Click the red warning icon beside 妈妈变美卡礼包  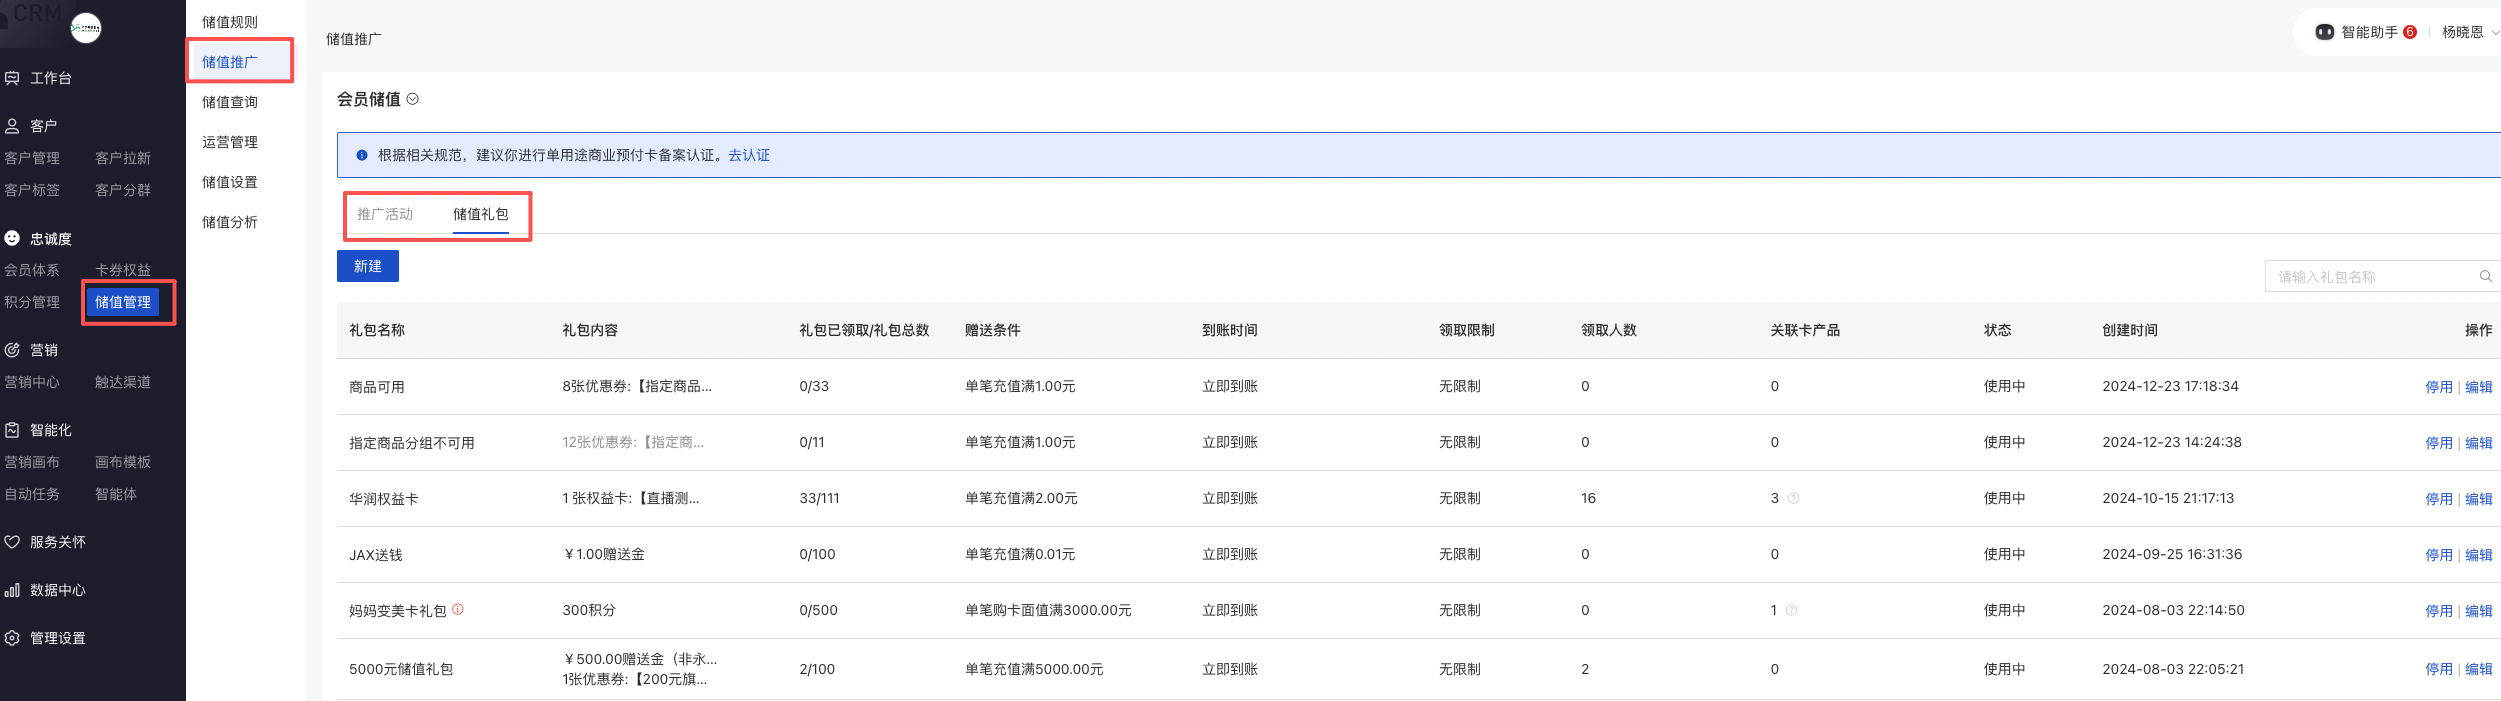pyautogui.click(x=458, y=609)
